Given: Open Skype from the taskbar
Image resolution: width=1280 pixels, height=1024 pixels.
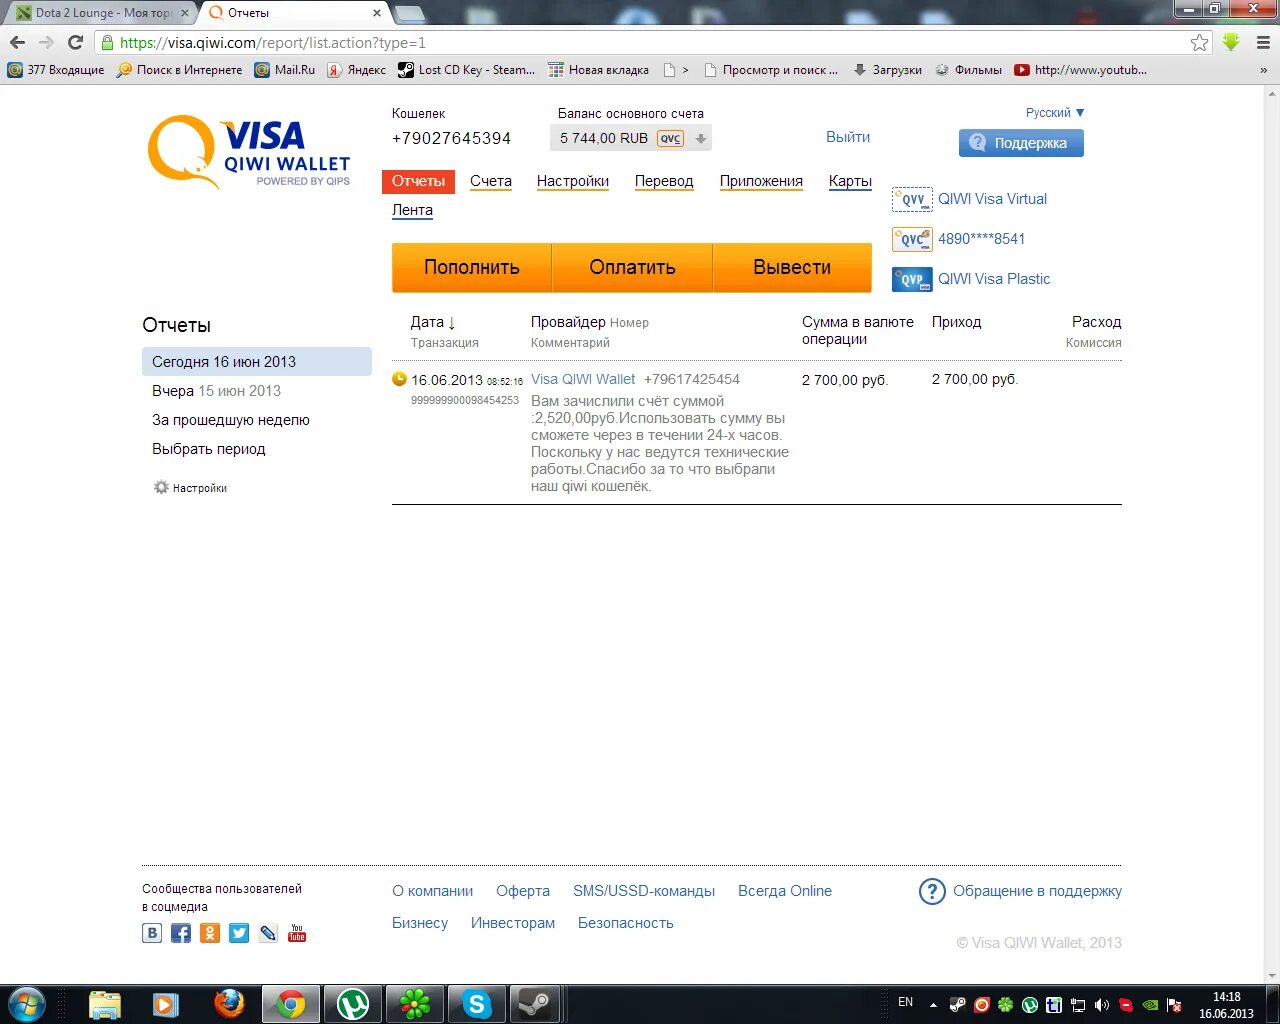Looking at the screenshot, I should (x=476, y=1004).
